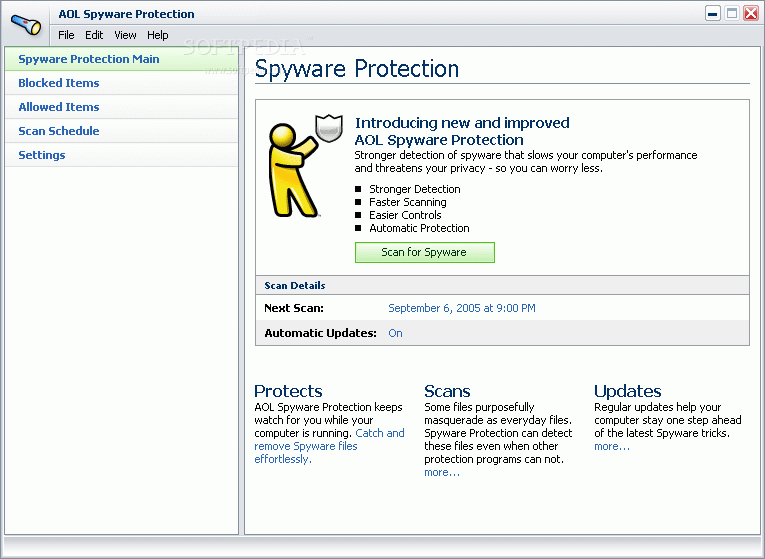Screen dimensions: 765x559
Task: Click the Updates heading
Action: [627, 391]
